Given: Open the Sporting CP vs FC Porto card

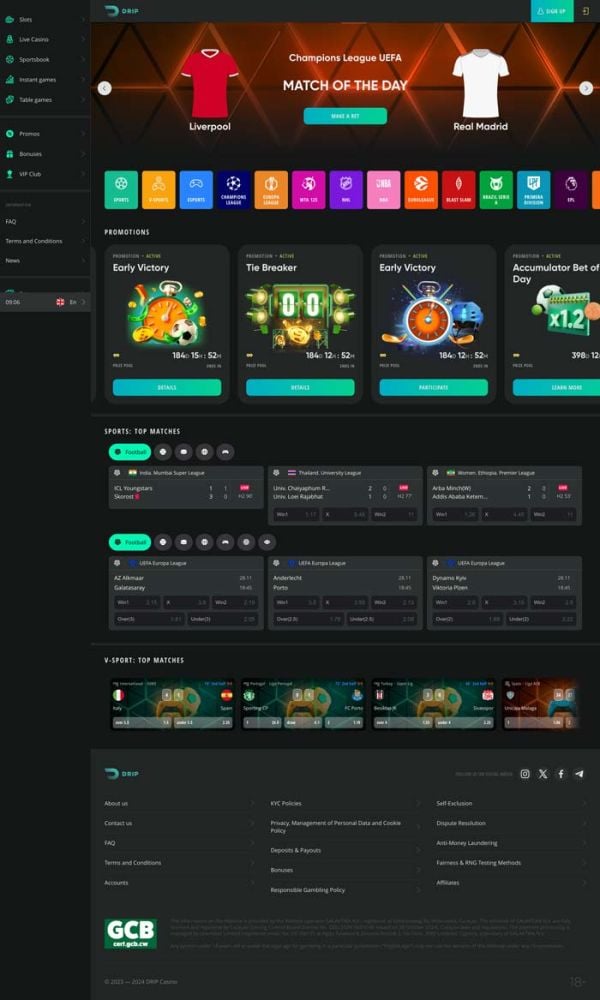Looking at the screenshot, I should [304, 704].
